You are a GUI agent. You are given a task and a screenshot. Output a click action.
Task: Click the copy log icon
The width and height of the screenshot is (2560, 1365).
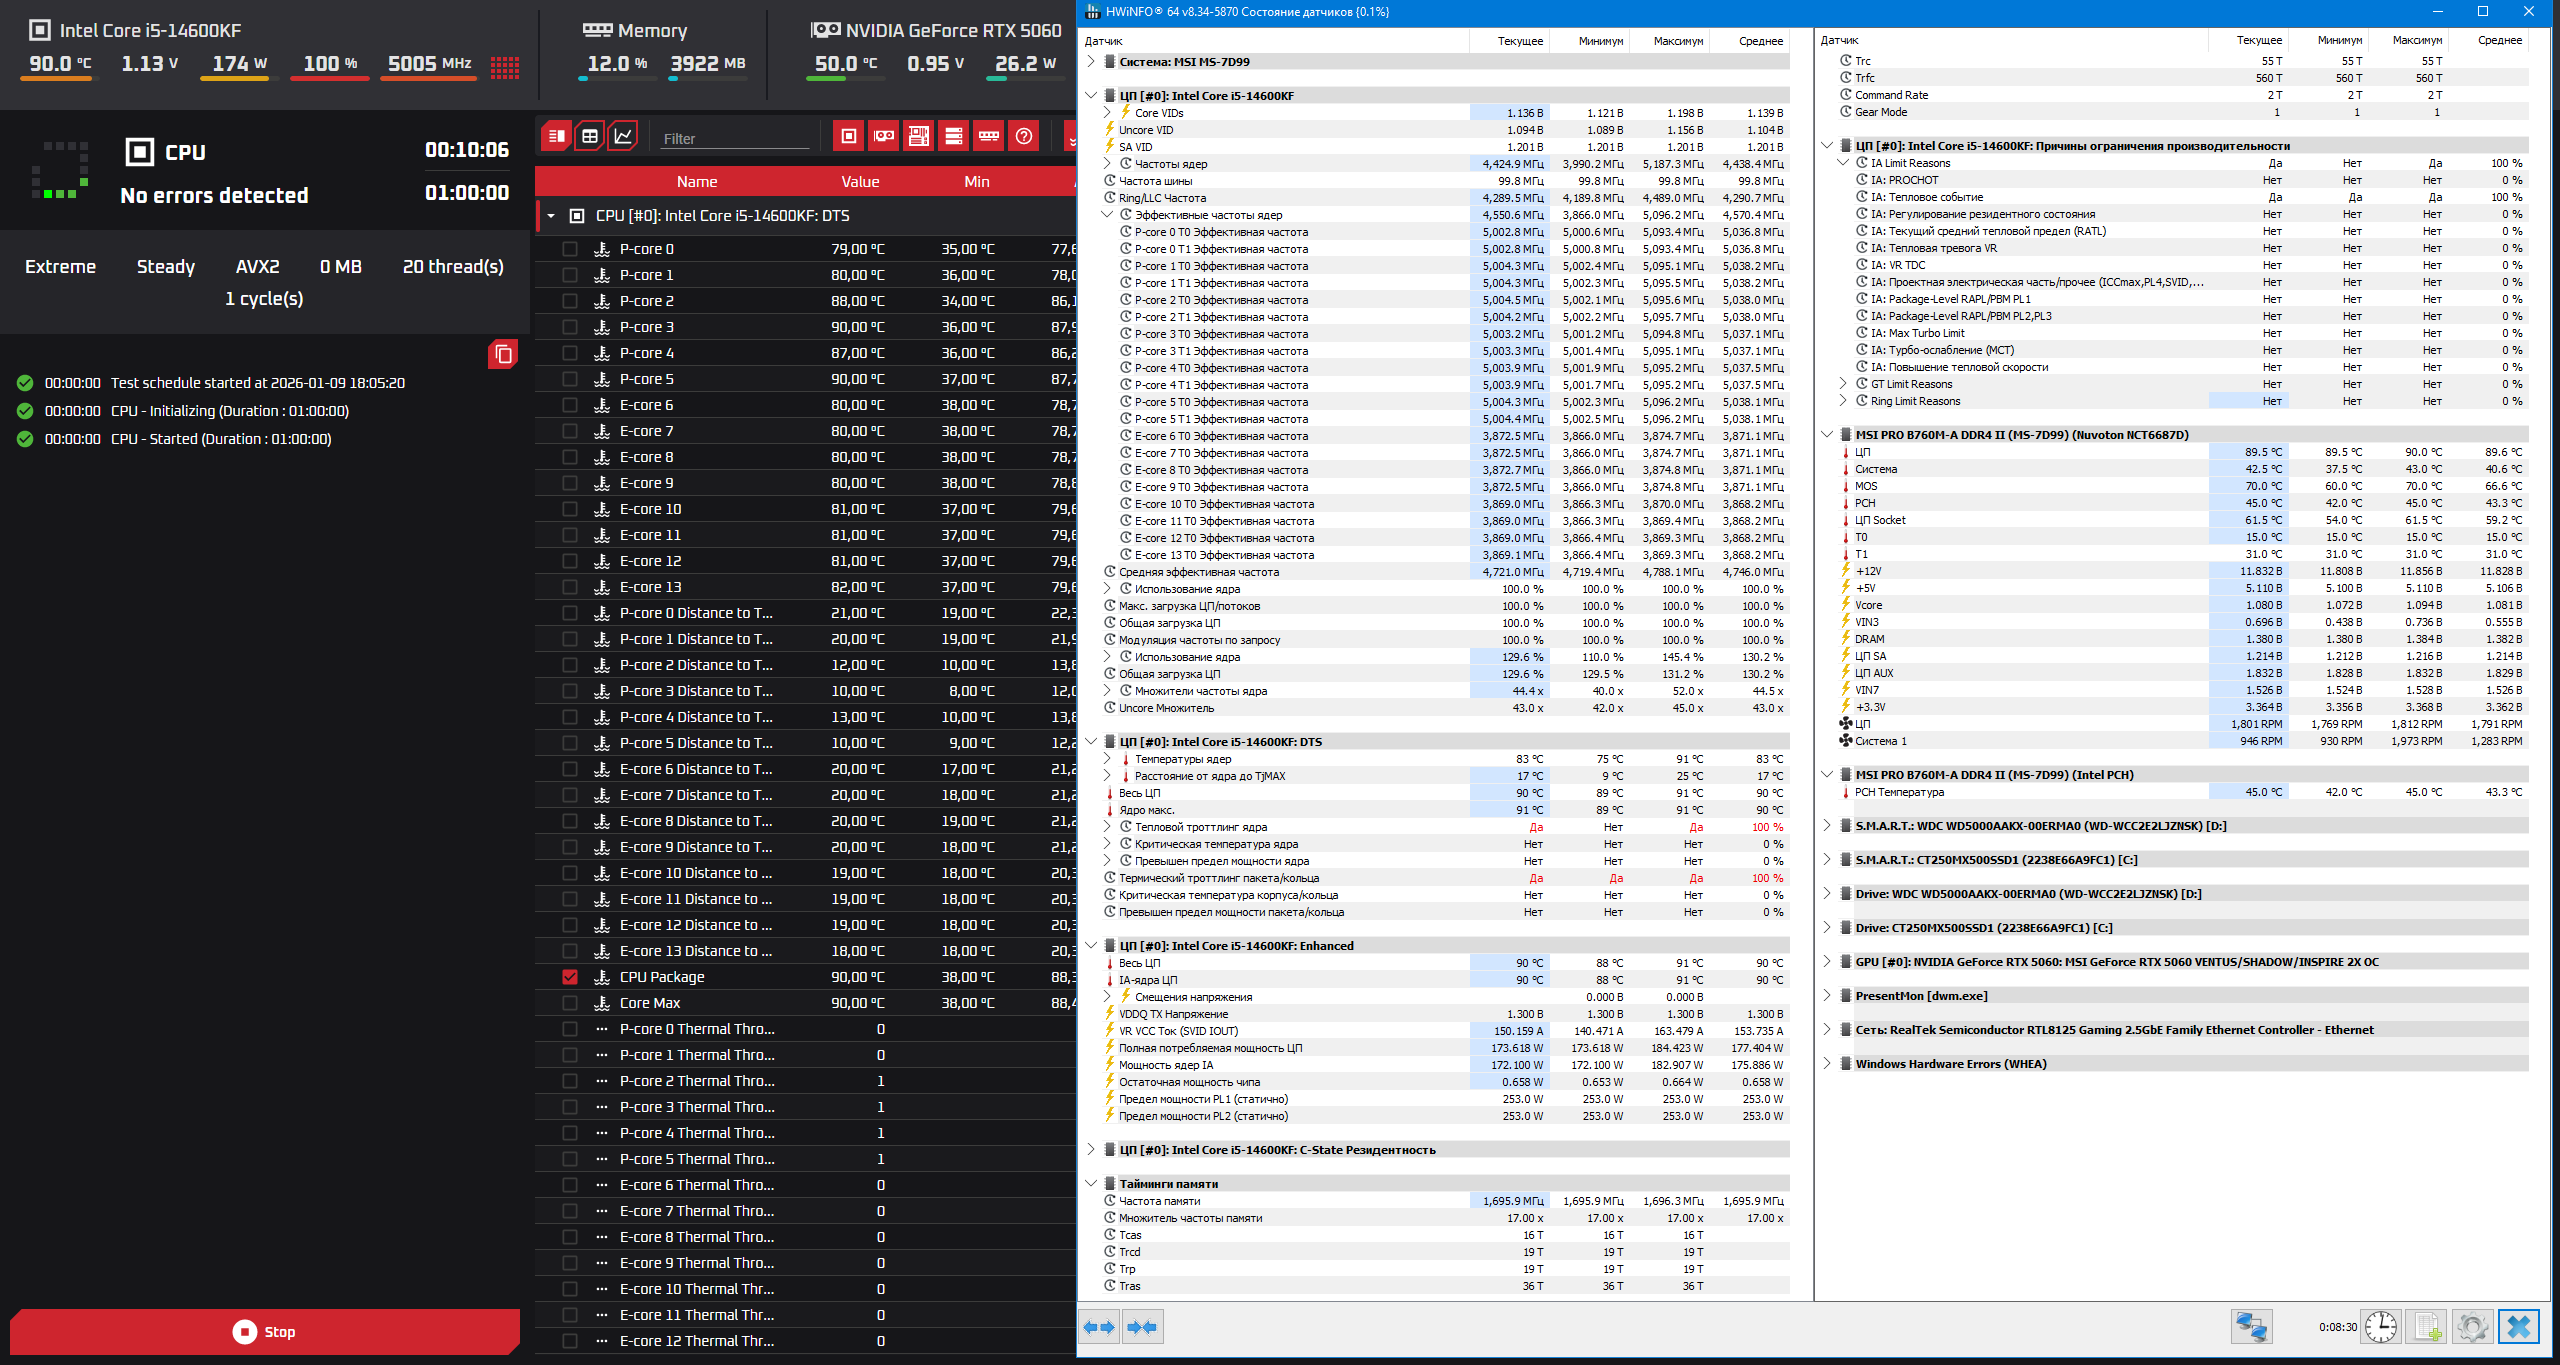(x=503, y=354)
